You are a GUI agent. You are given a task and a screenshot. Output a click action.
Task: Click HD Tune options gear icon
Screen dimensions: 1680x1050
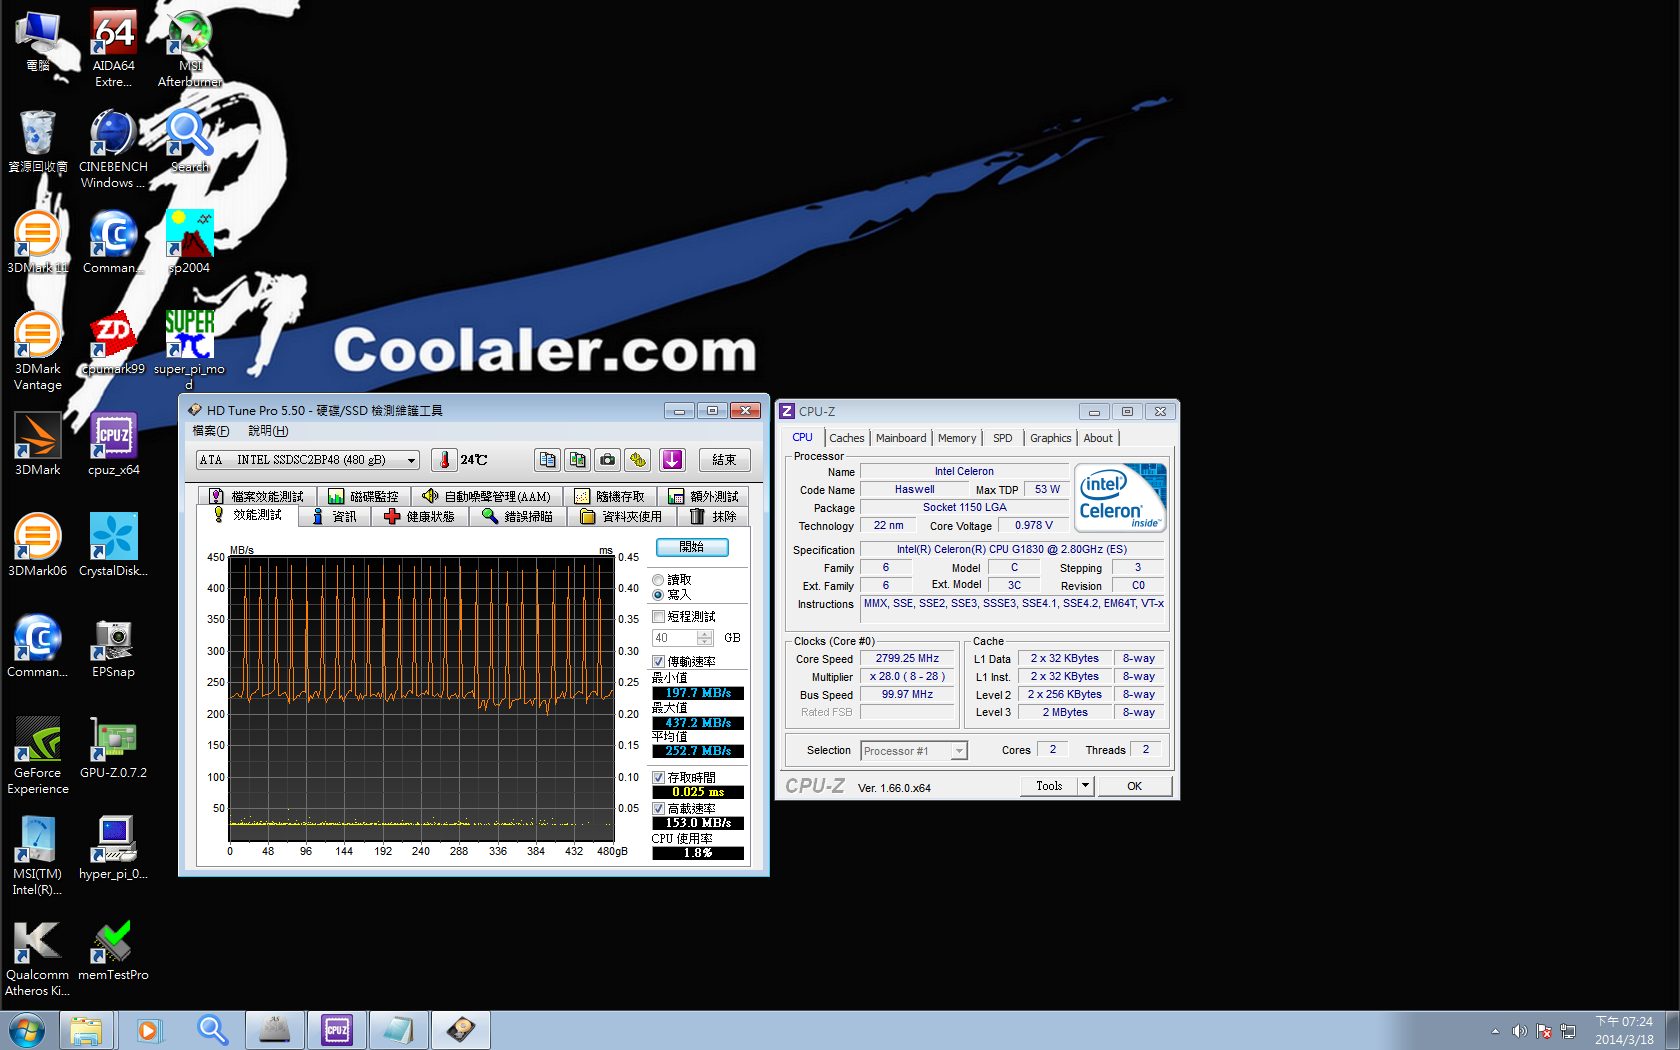[x=638, y=460]
